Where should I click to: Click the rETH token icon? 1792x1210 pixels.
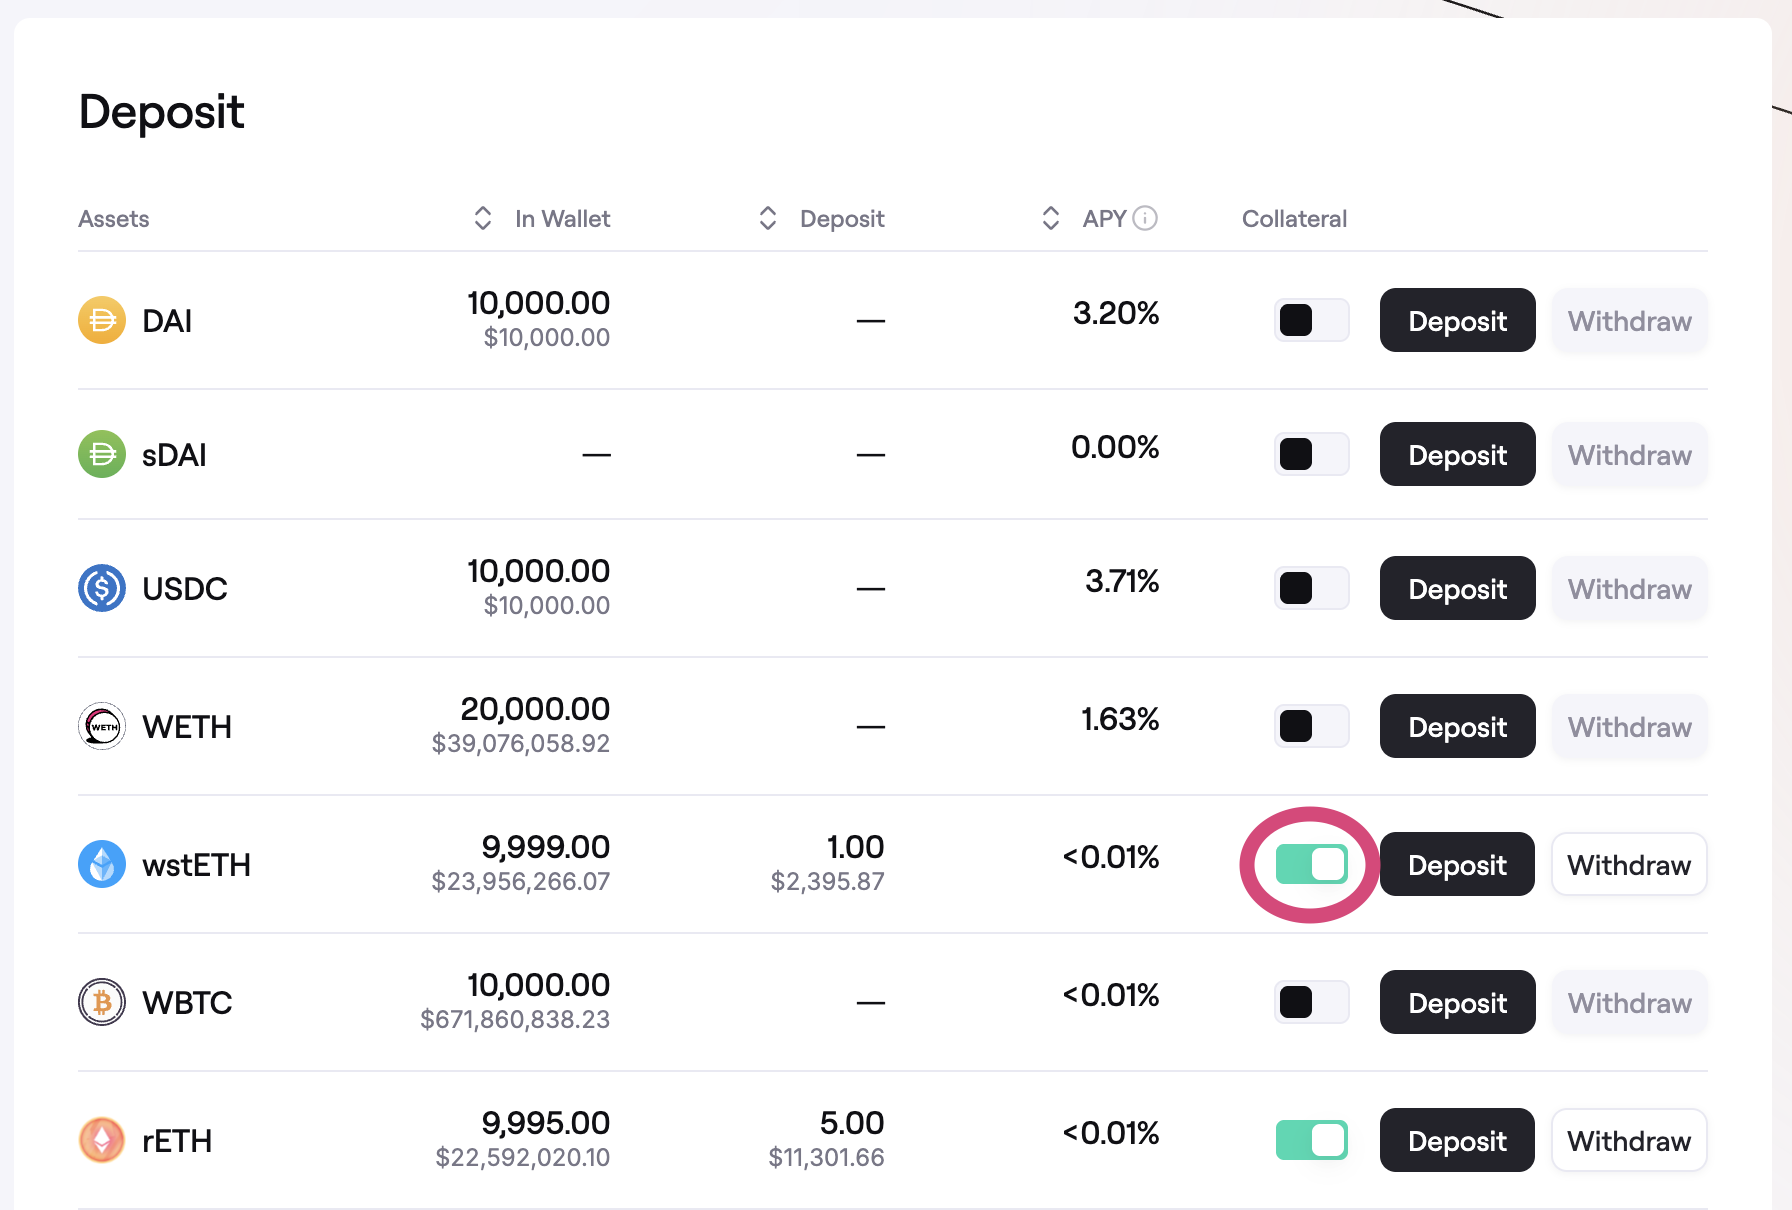click(x=102, y=1141)
